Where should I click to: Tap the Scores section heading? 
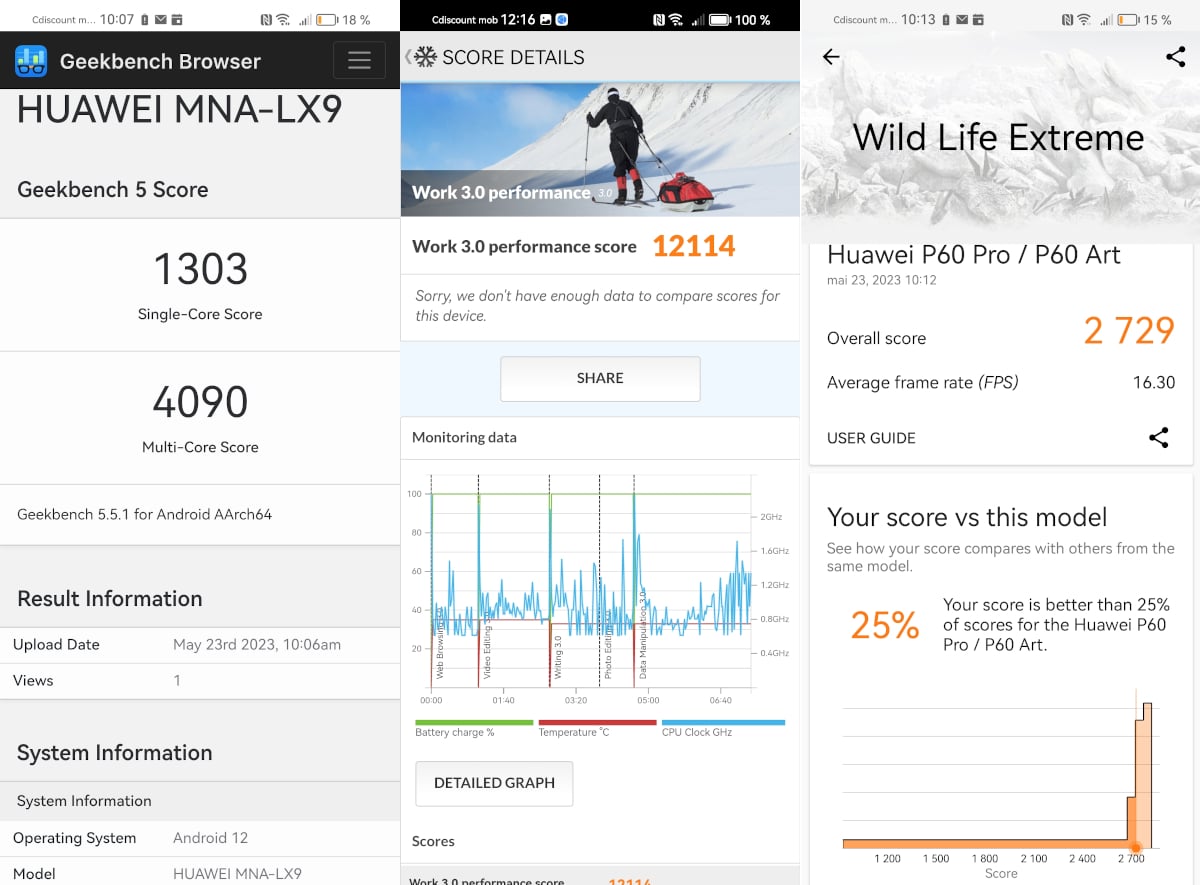coord(433,841)
